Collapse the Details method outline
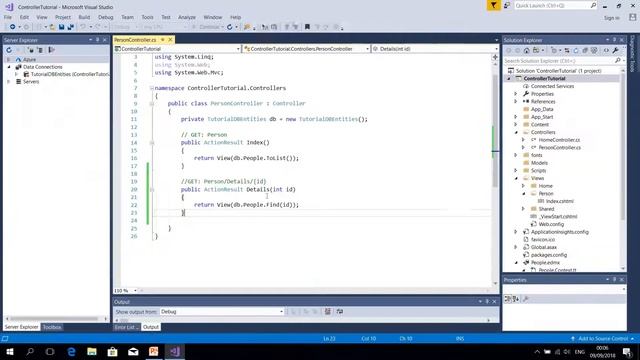The width and height of the screenshot is (640, 360). tap(151, 189)
